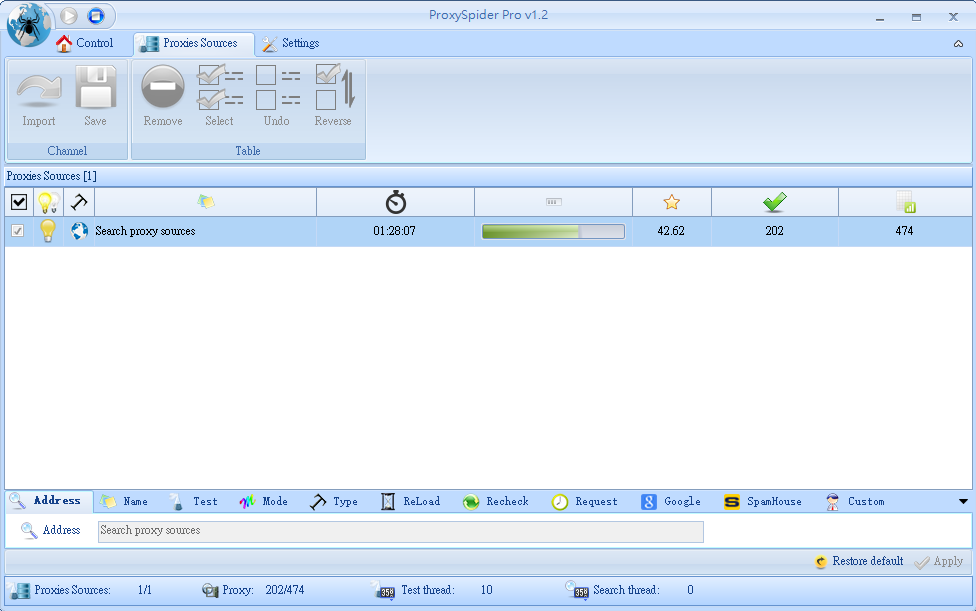Switch to the Control tab
The width and height of the screenshot is (976, 611).
pos(85,43)
